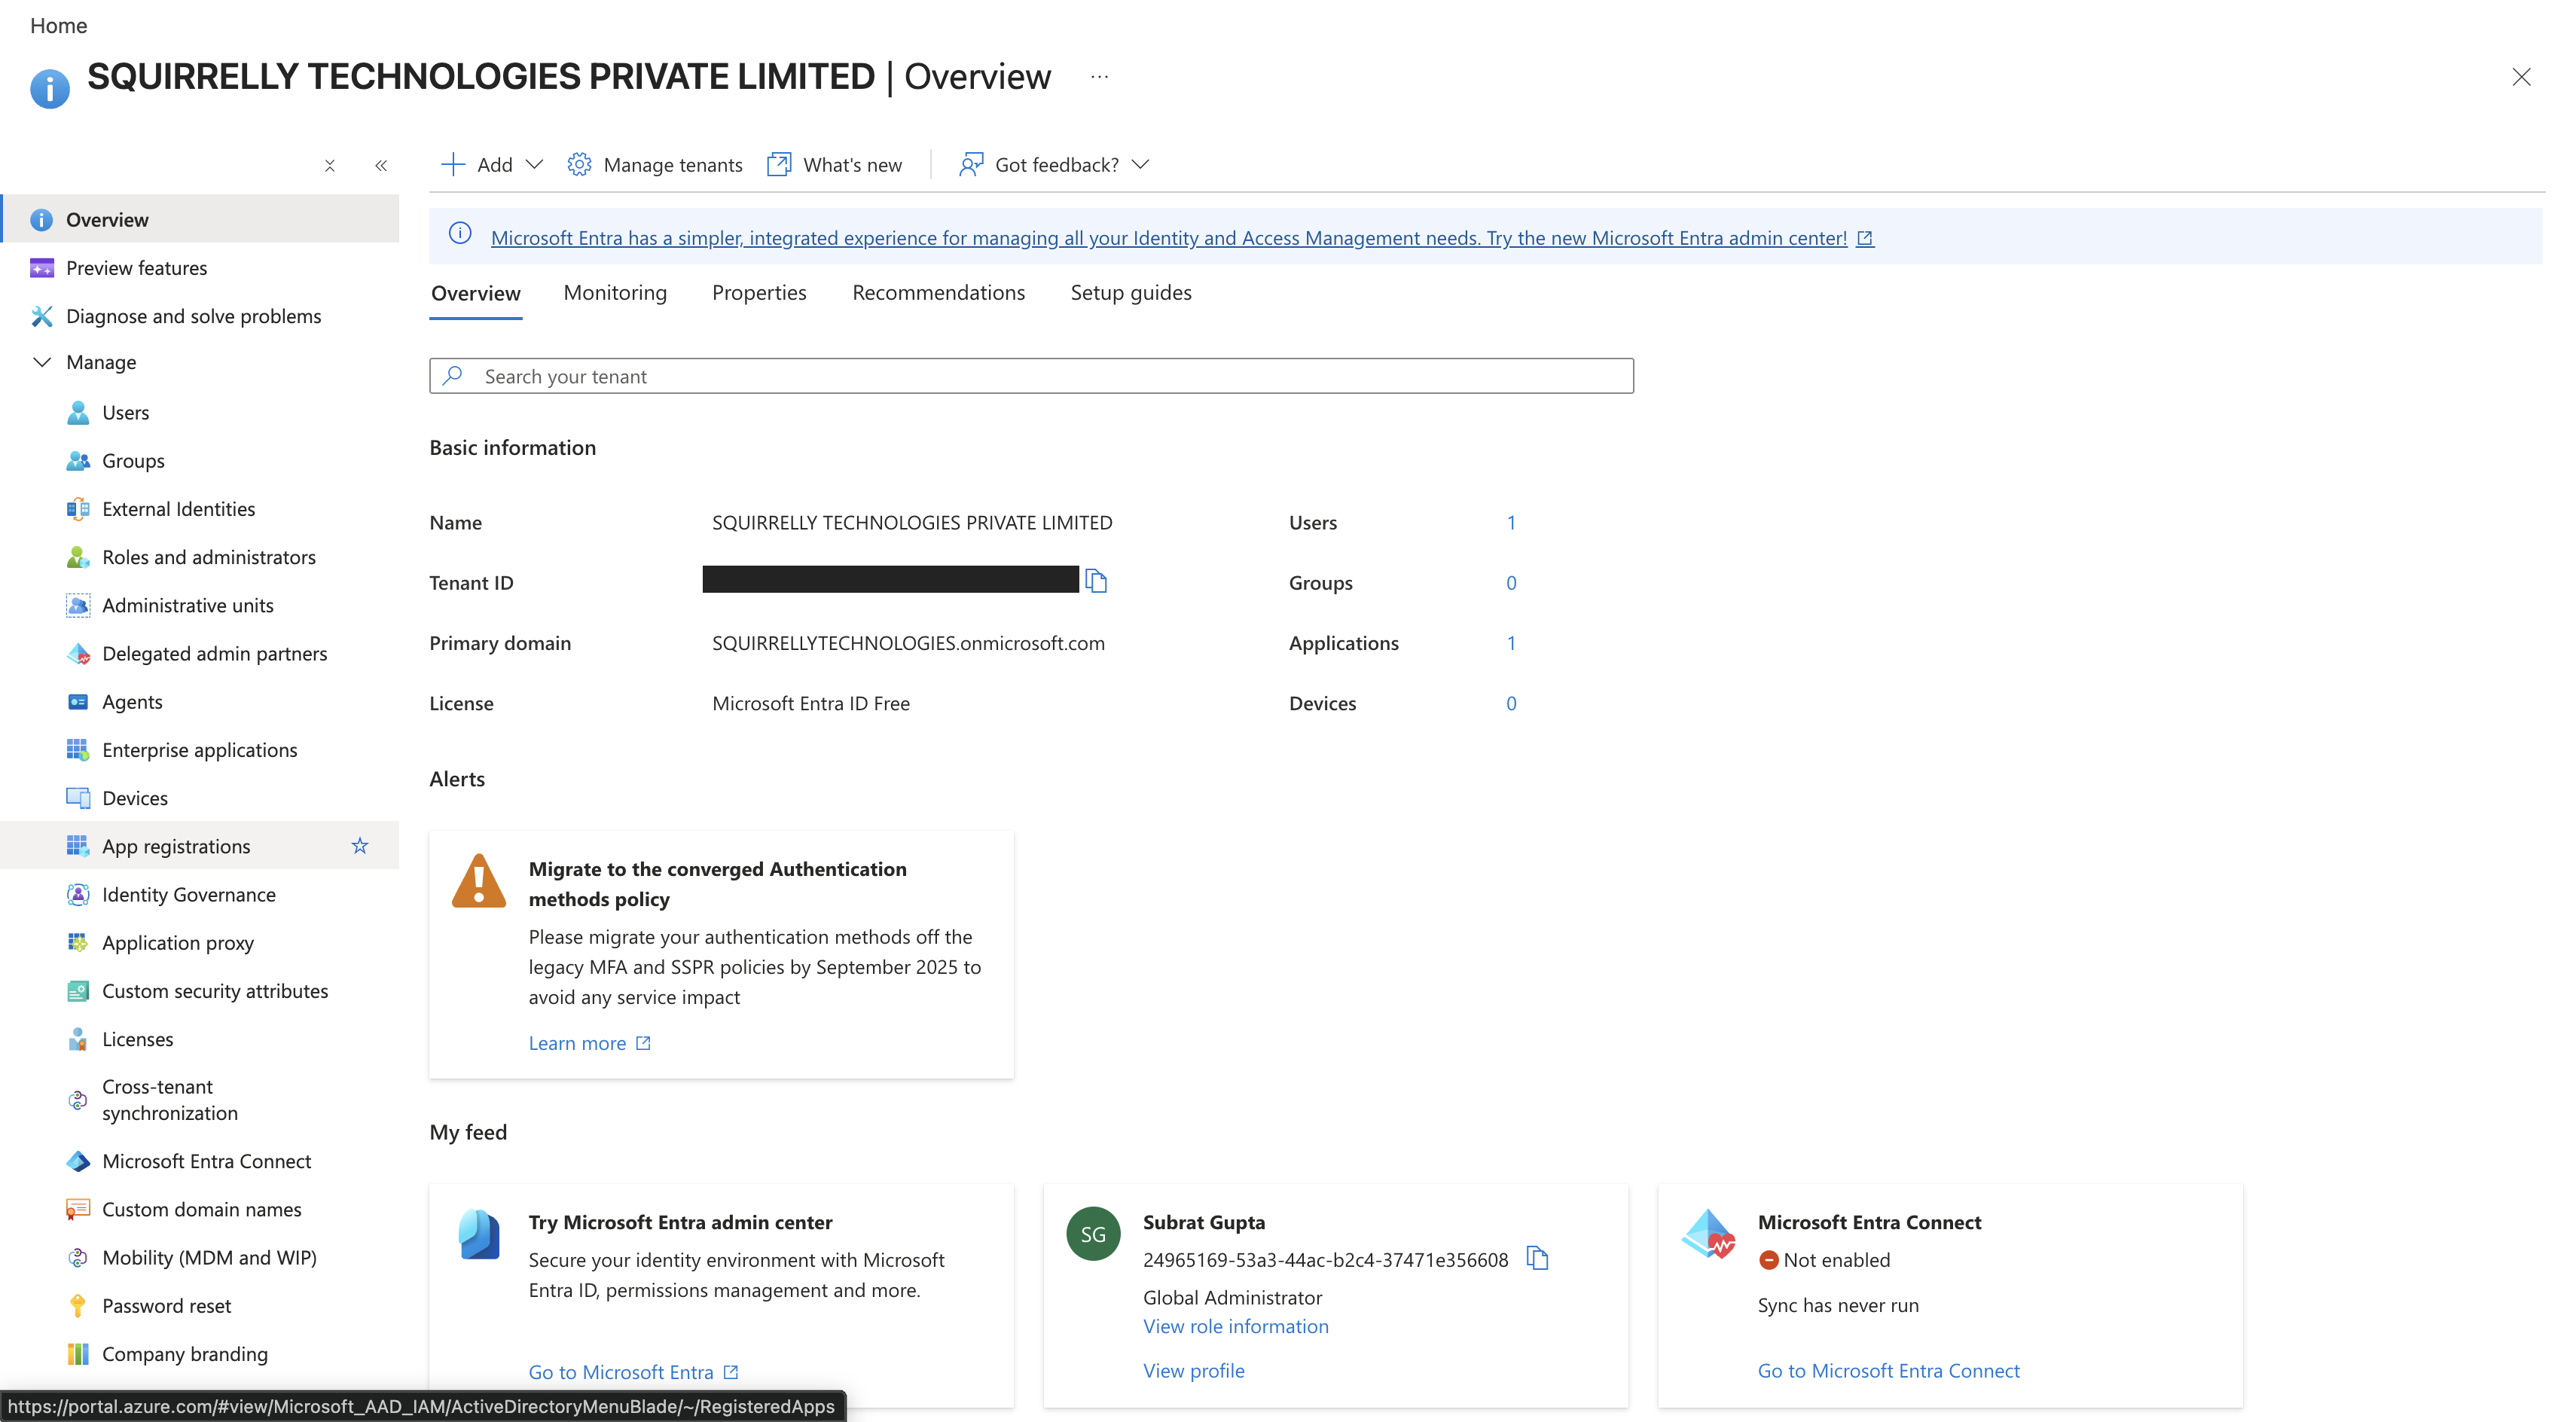This screenshot has width=2576, height=1422.
Task: Click Learn more in the alert
Action: pyautogui.click(x=589, y=1043)
